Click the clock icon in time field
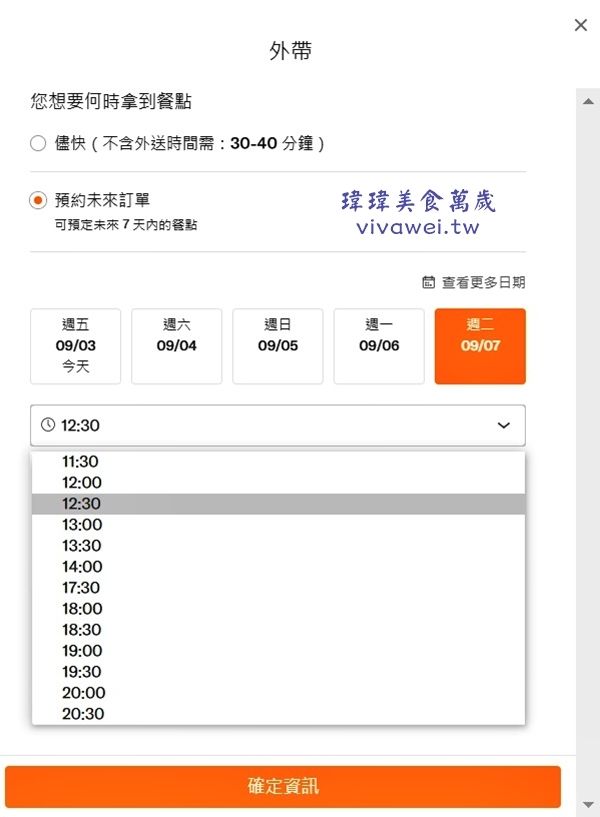600x817 pixels. pyautogui.click(x=48, y=425)
